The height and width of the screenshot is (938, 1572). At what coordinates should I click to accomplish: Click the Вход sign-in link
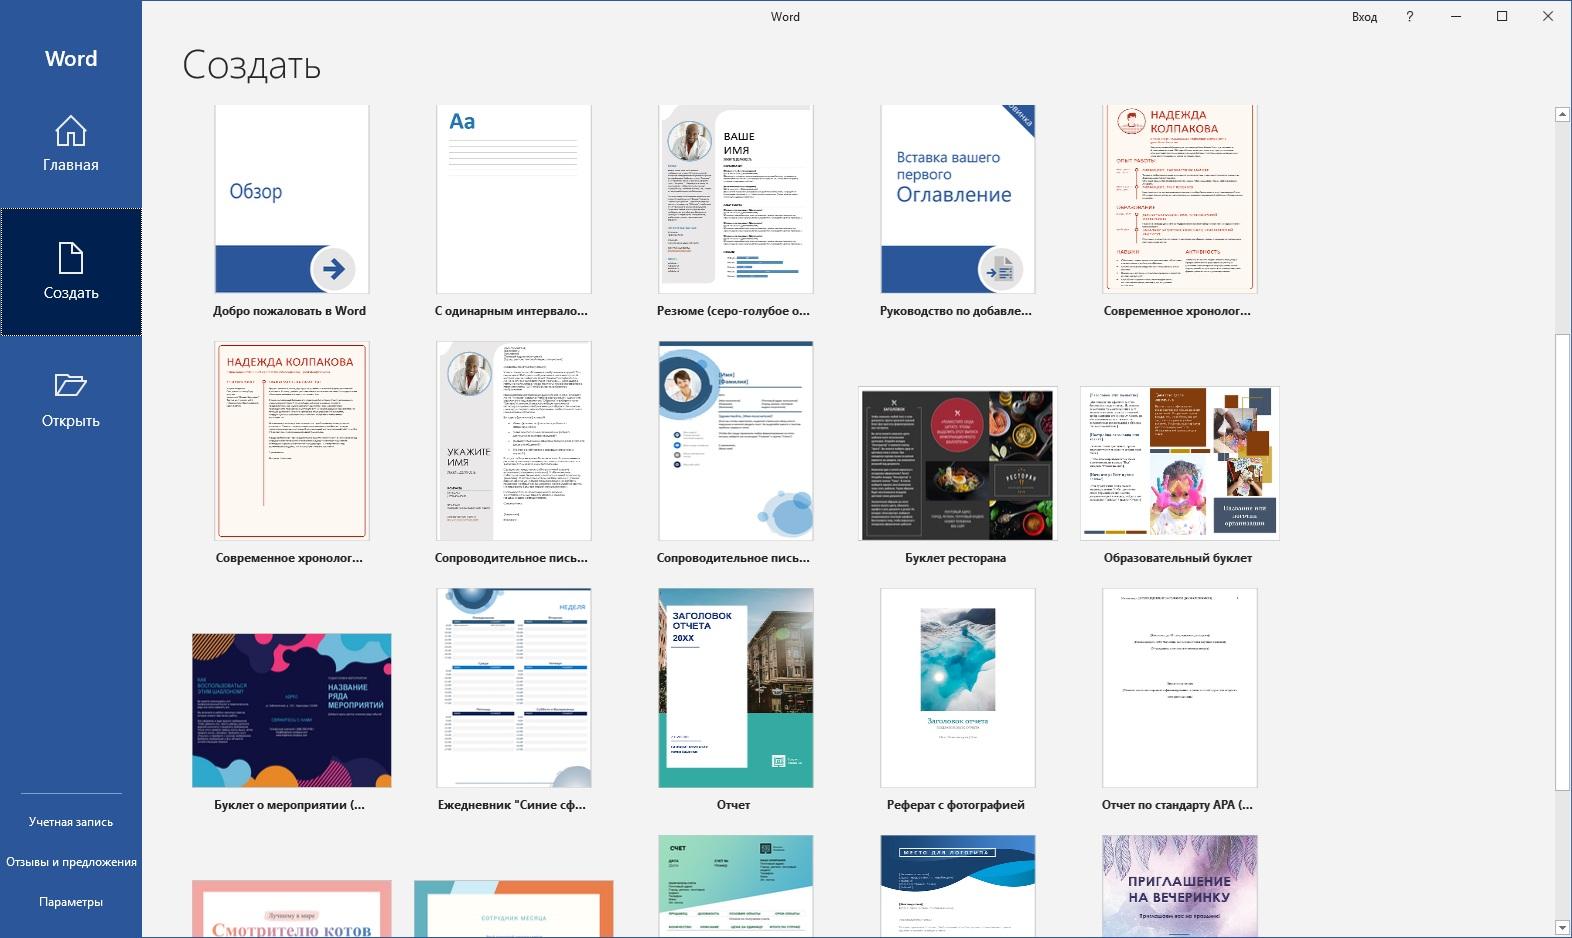point(1364,17)
